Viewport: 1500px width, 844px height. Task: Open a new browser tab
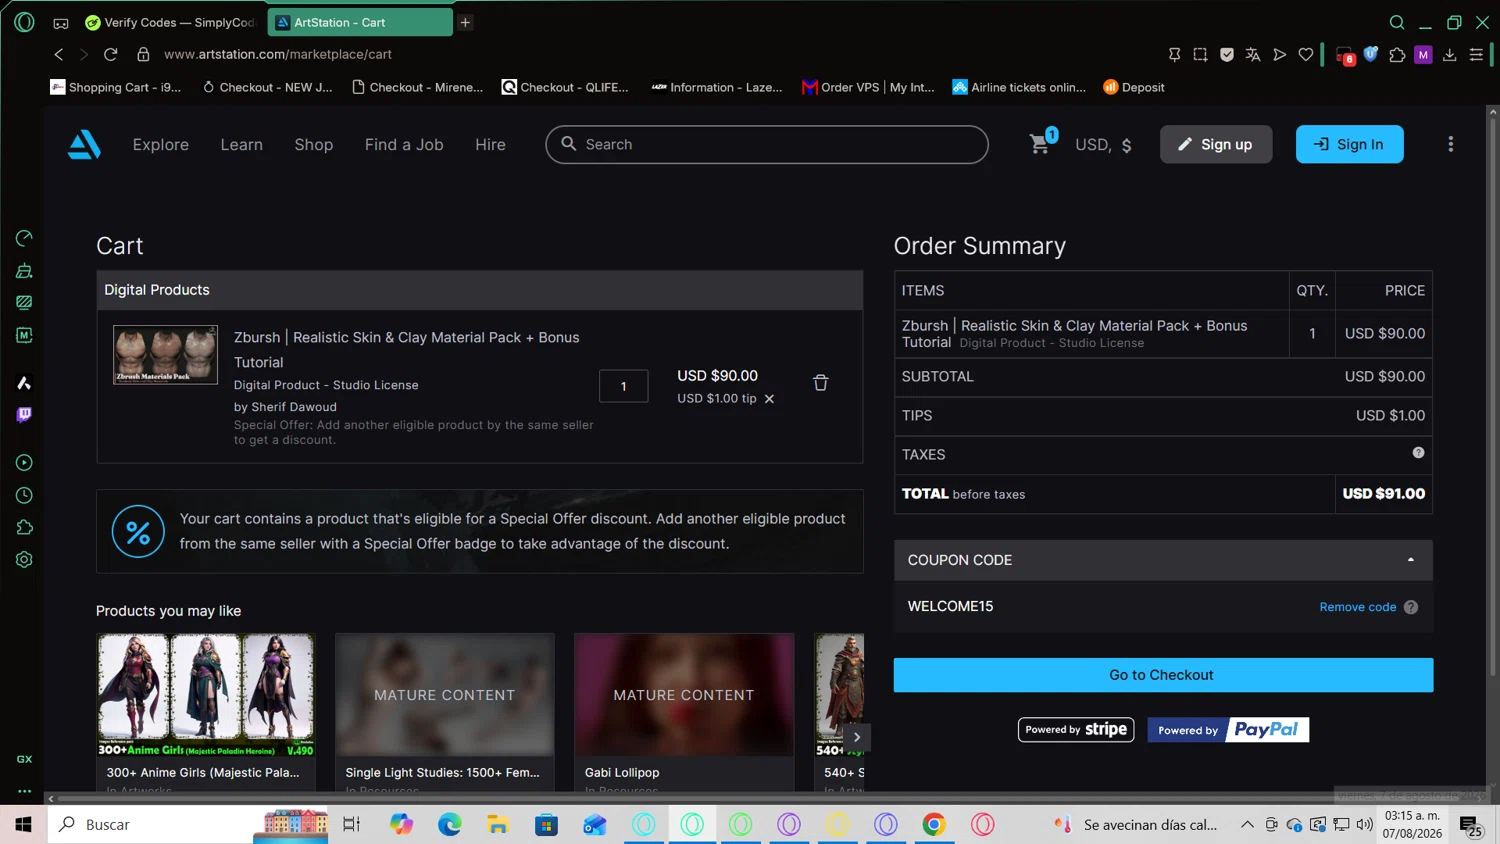pyautogui.click(x=465, y=22)
